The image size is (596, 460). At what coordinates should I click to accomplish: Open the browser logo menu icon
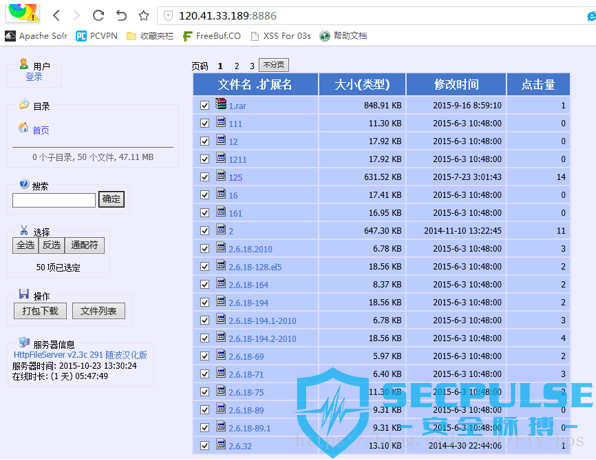coord(23,12)
